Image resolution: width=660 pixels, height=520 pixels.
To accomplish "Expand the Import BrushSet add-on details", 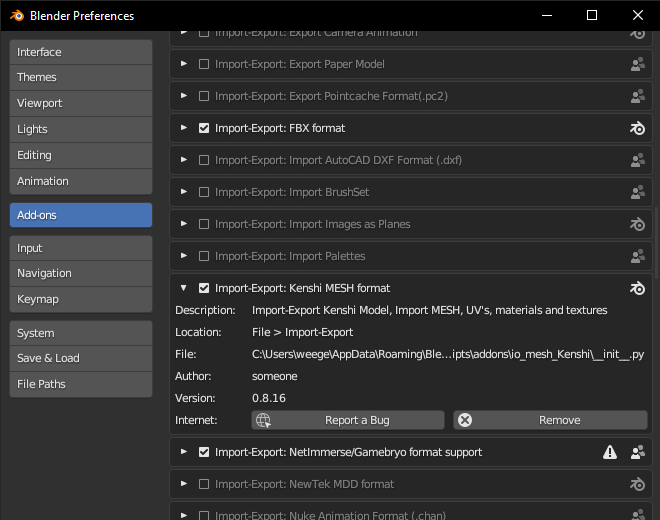I will 184,192.
